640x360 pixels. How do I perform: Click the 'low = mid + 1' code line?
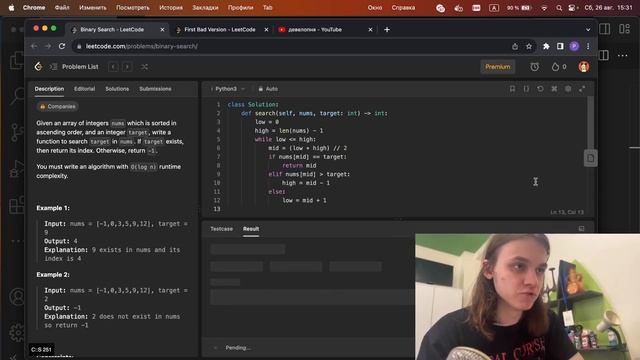304,200
